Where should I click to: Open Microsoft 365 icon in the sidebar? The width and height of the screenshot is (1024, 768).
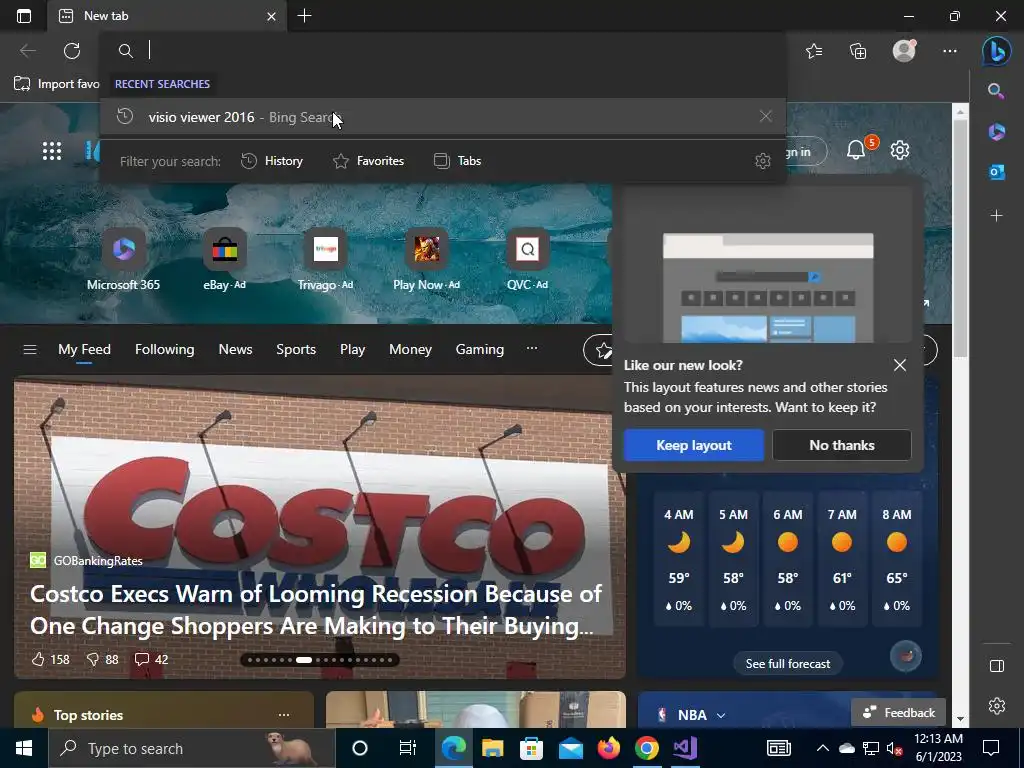click(x=997, y=131)
